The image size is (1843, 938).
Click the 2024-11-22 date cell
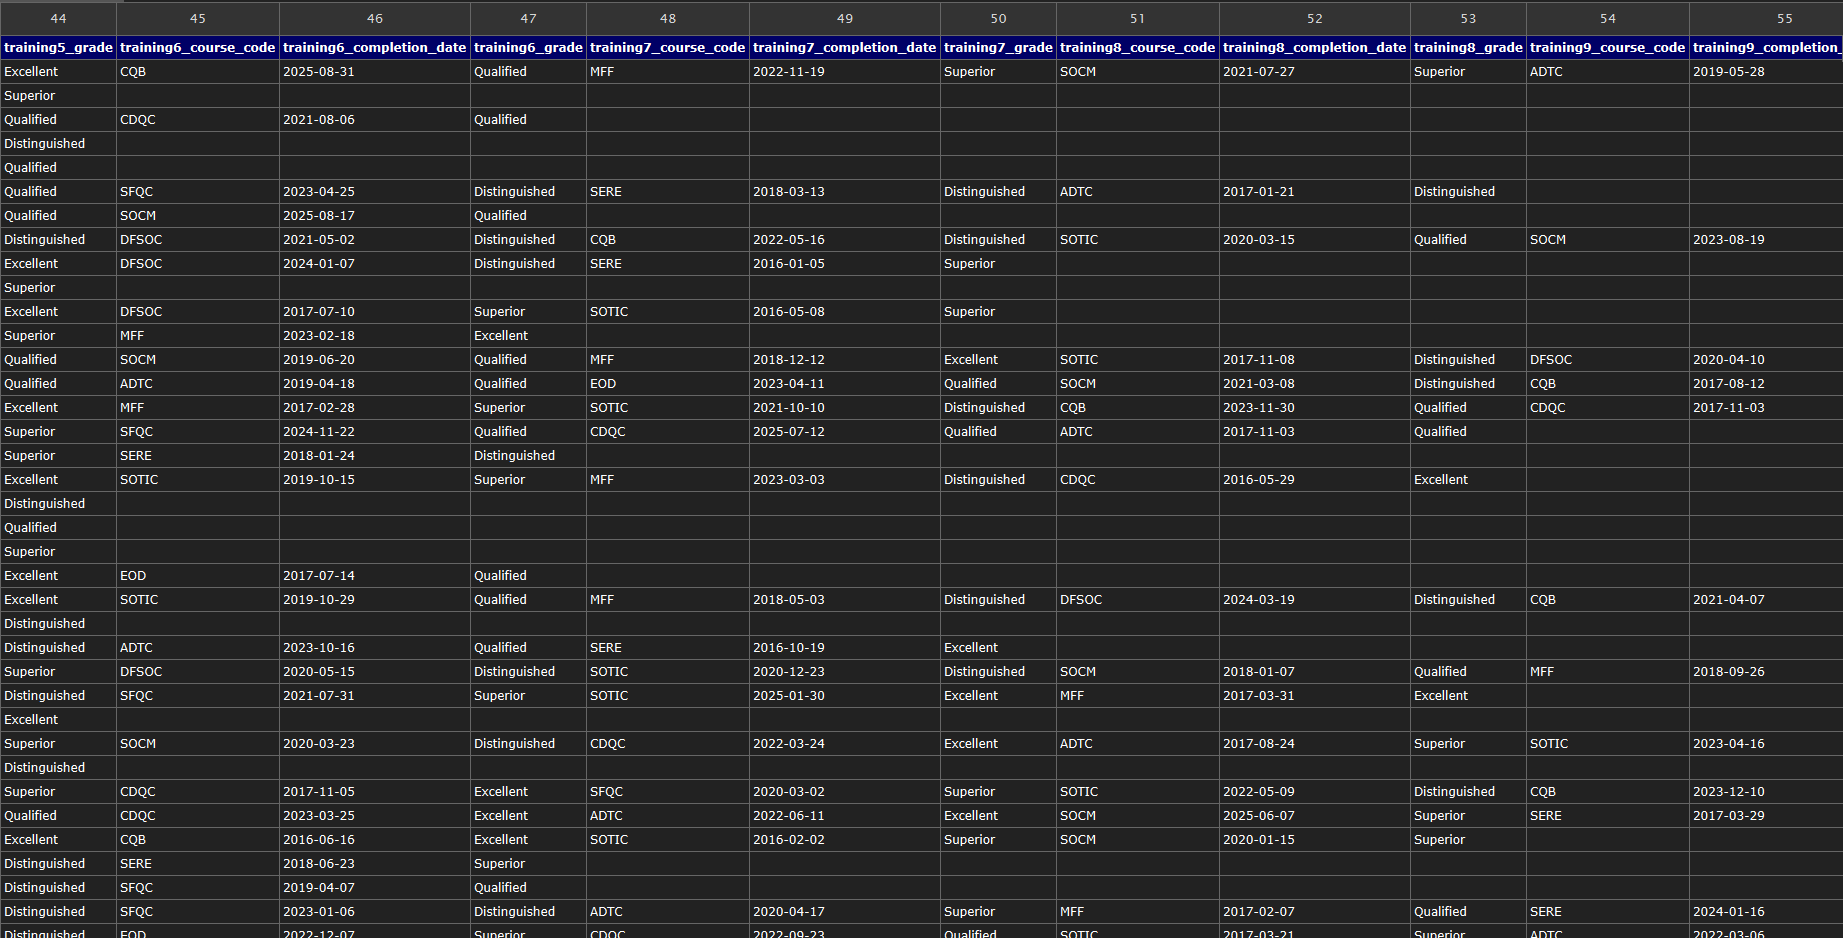(319, 432)
